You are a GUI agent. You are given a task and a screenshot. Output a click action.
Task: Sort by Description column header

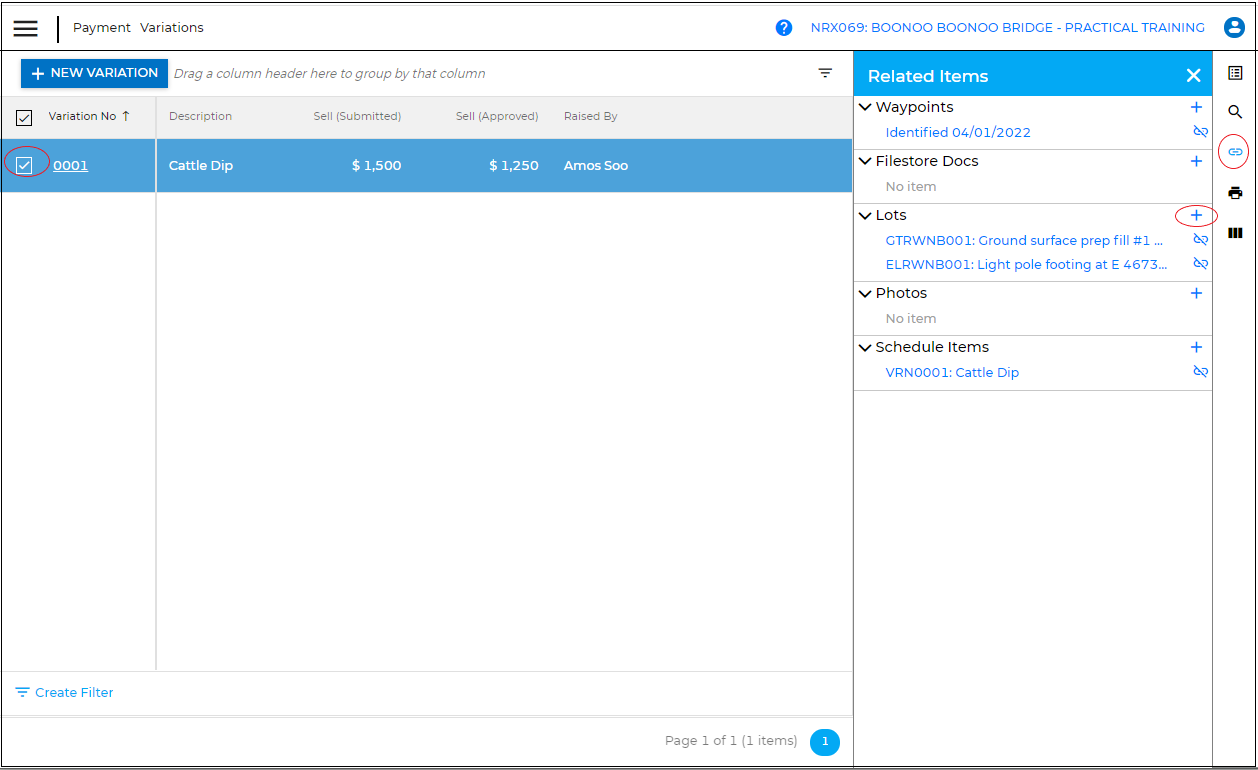[x=200, y=116]
